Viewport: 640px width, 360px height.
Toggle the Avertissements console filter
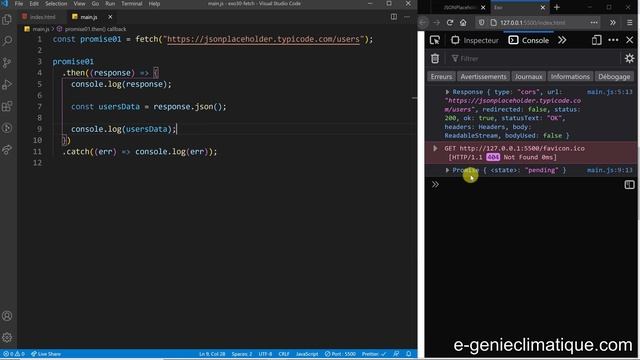tap(483, 77)
